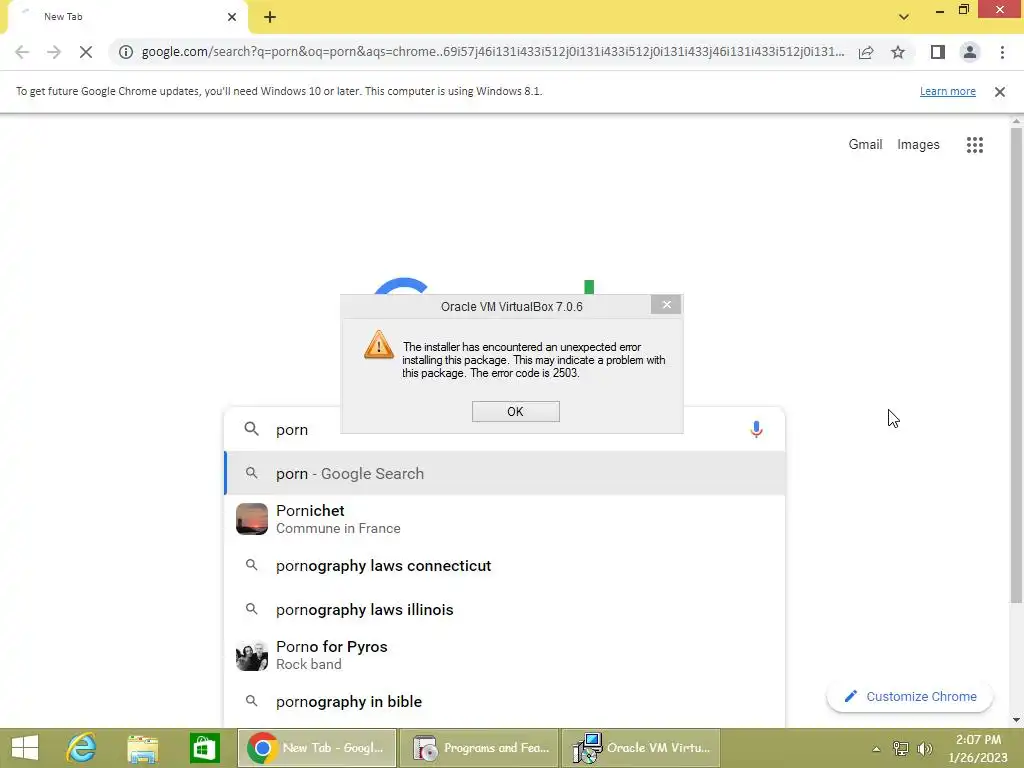
Task: Follow the Learn more link
Action: (x=948, y=91)
